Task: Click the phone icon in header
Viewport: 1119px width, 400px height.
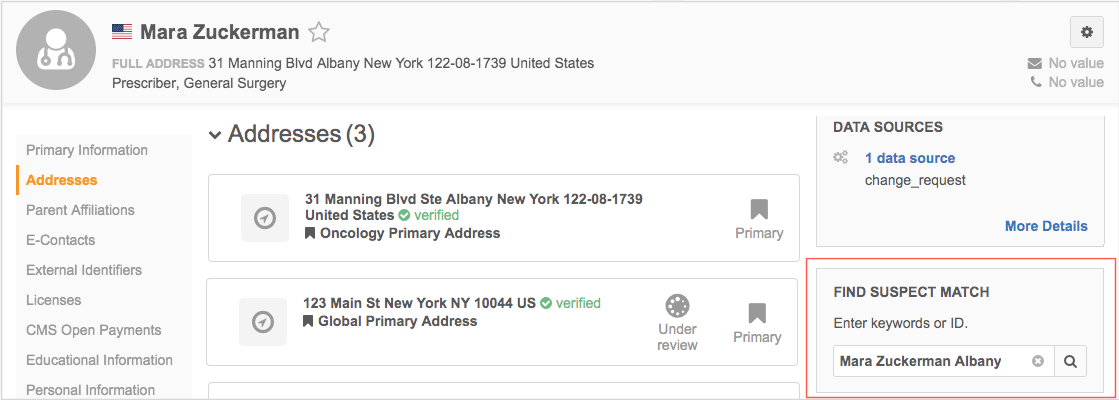Action: [1036, 82]
